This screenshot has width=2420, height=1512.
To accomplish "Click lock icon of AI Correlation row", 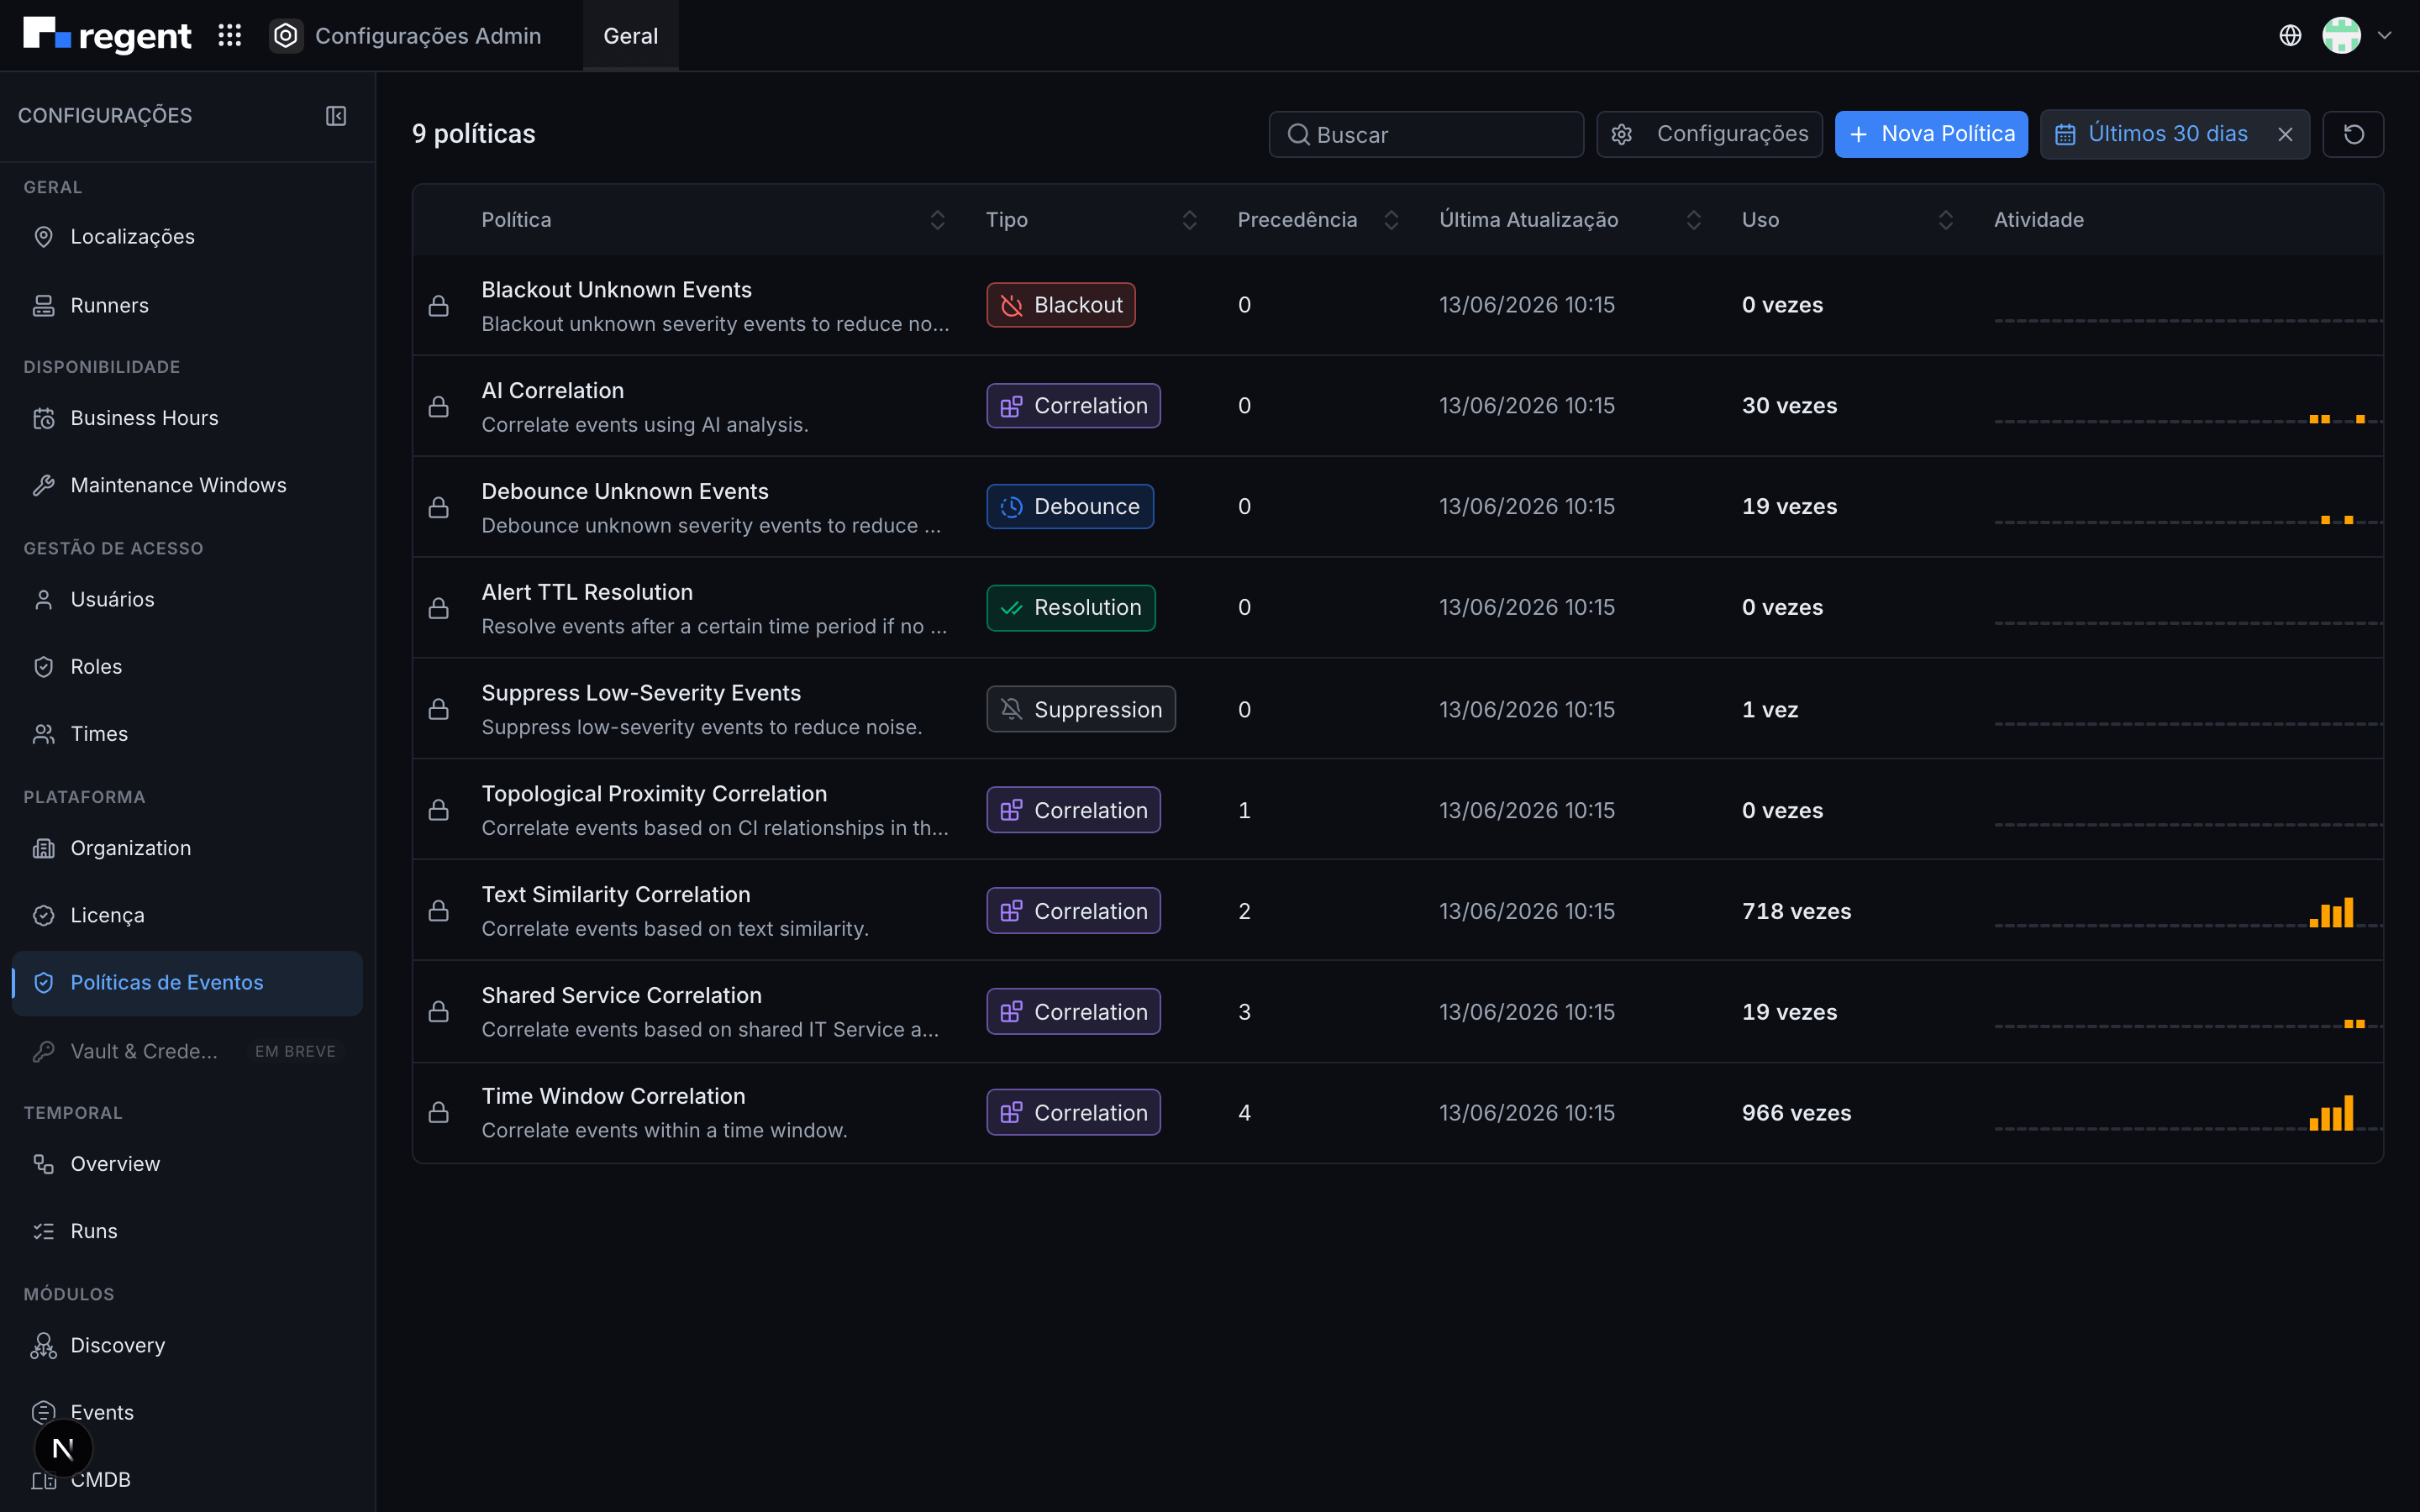I will click(438, 407).
